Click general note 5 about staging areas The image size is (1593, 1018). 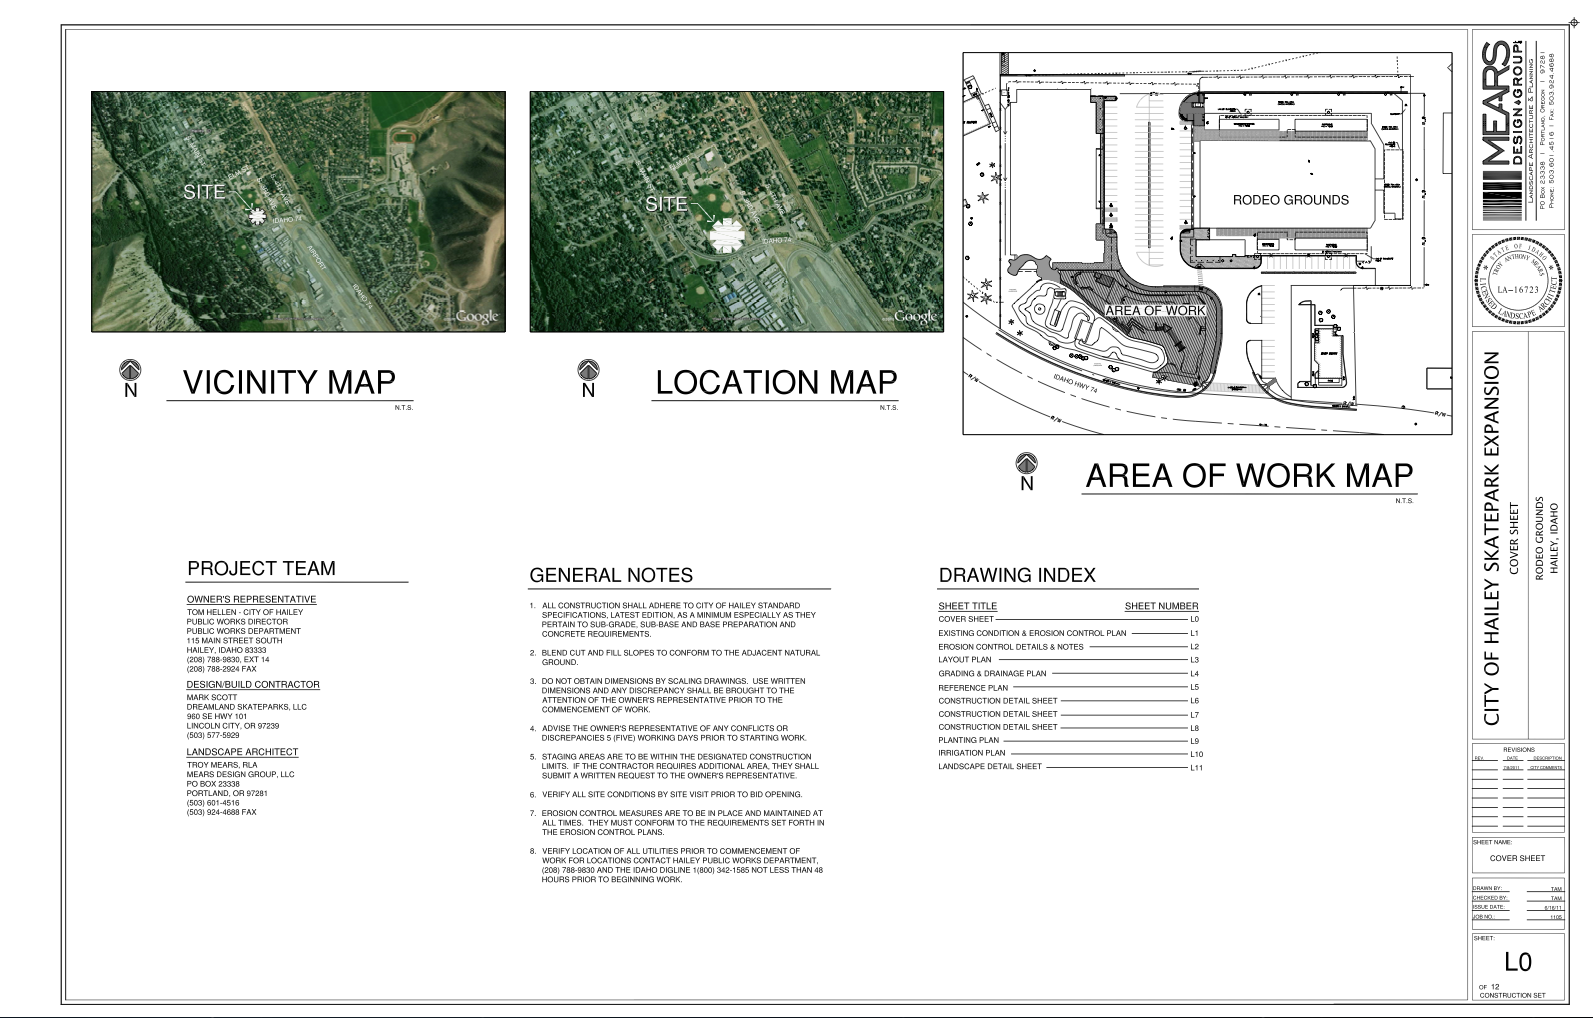point(674,766)
